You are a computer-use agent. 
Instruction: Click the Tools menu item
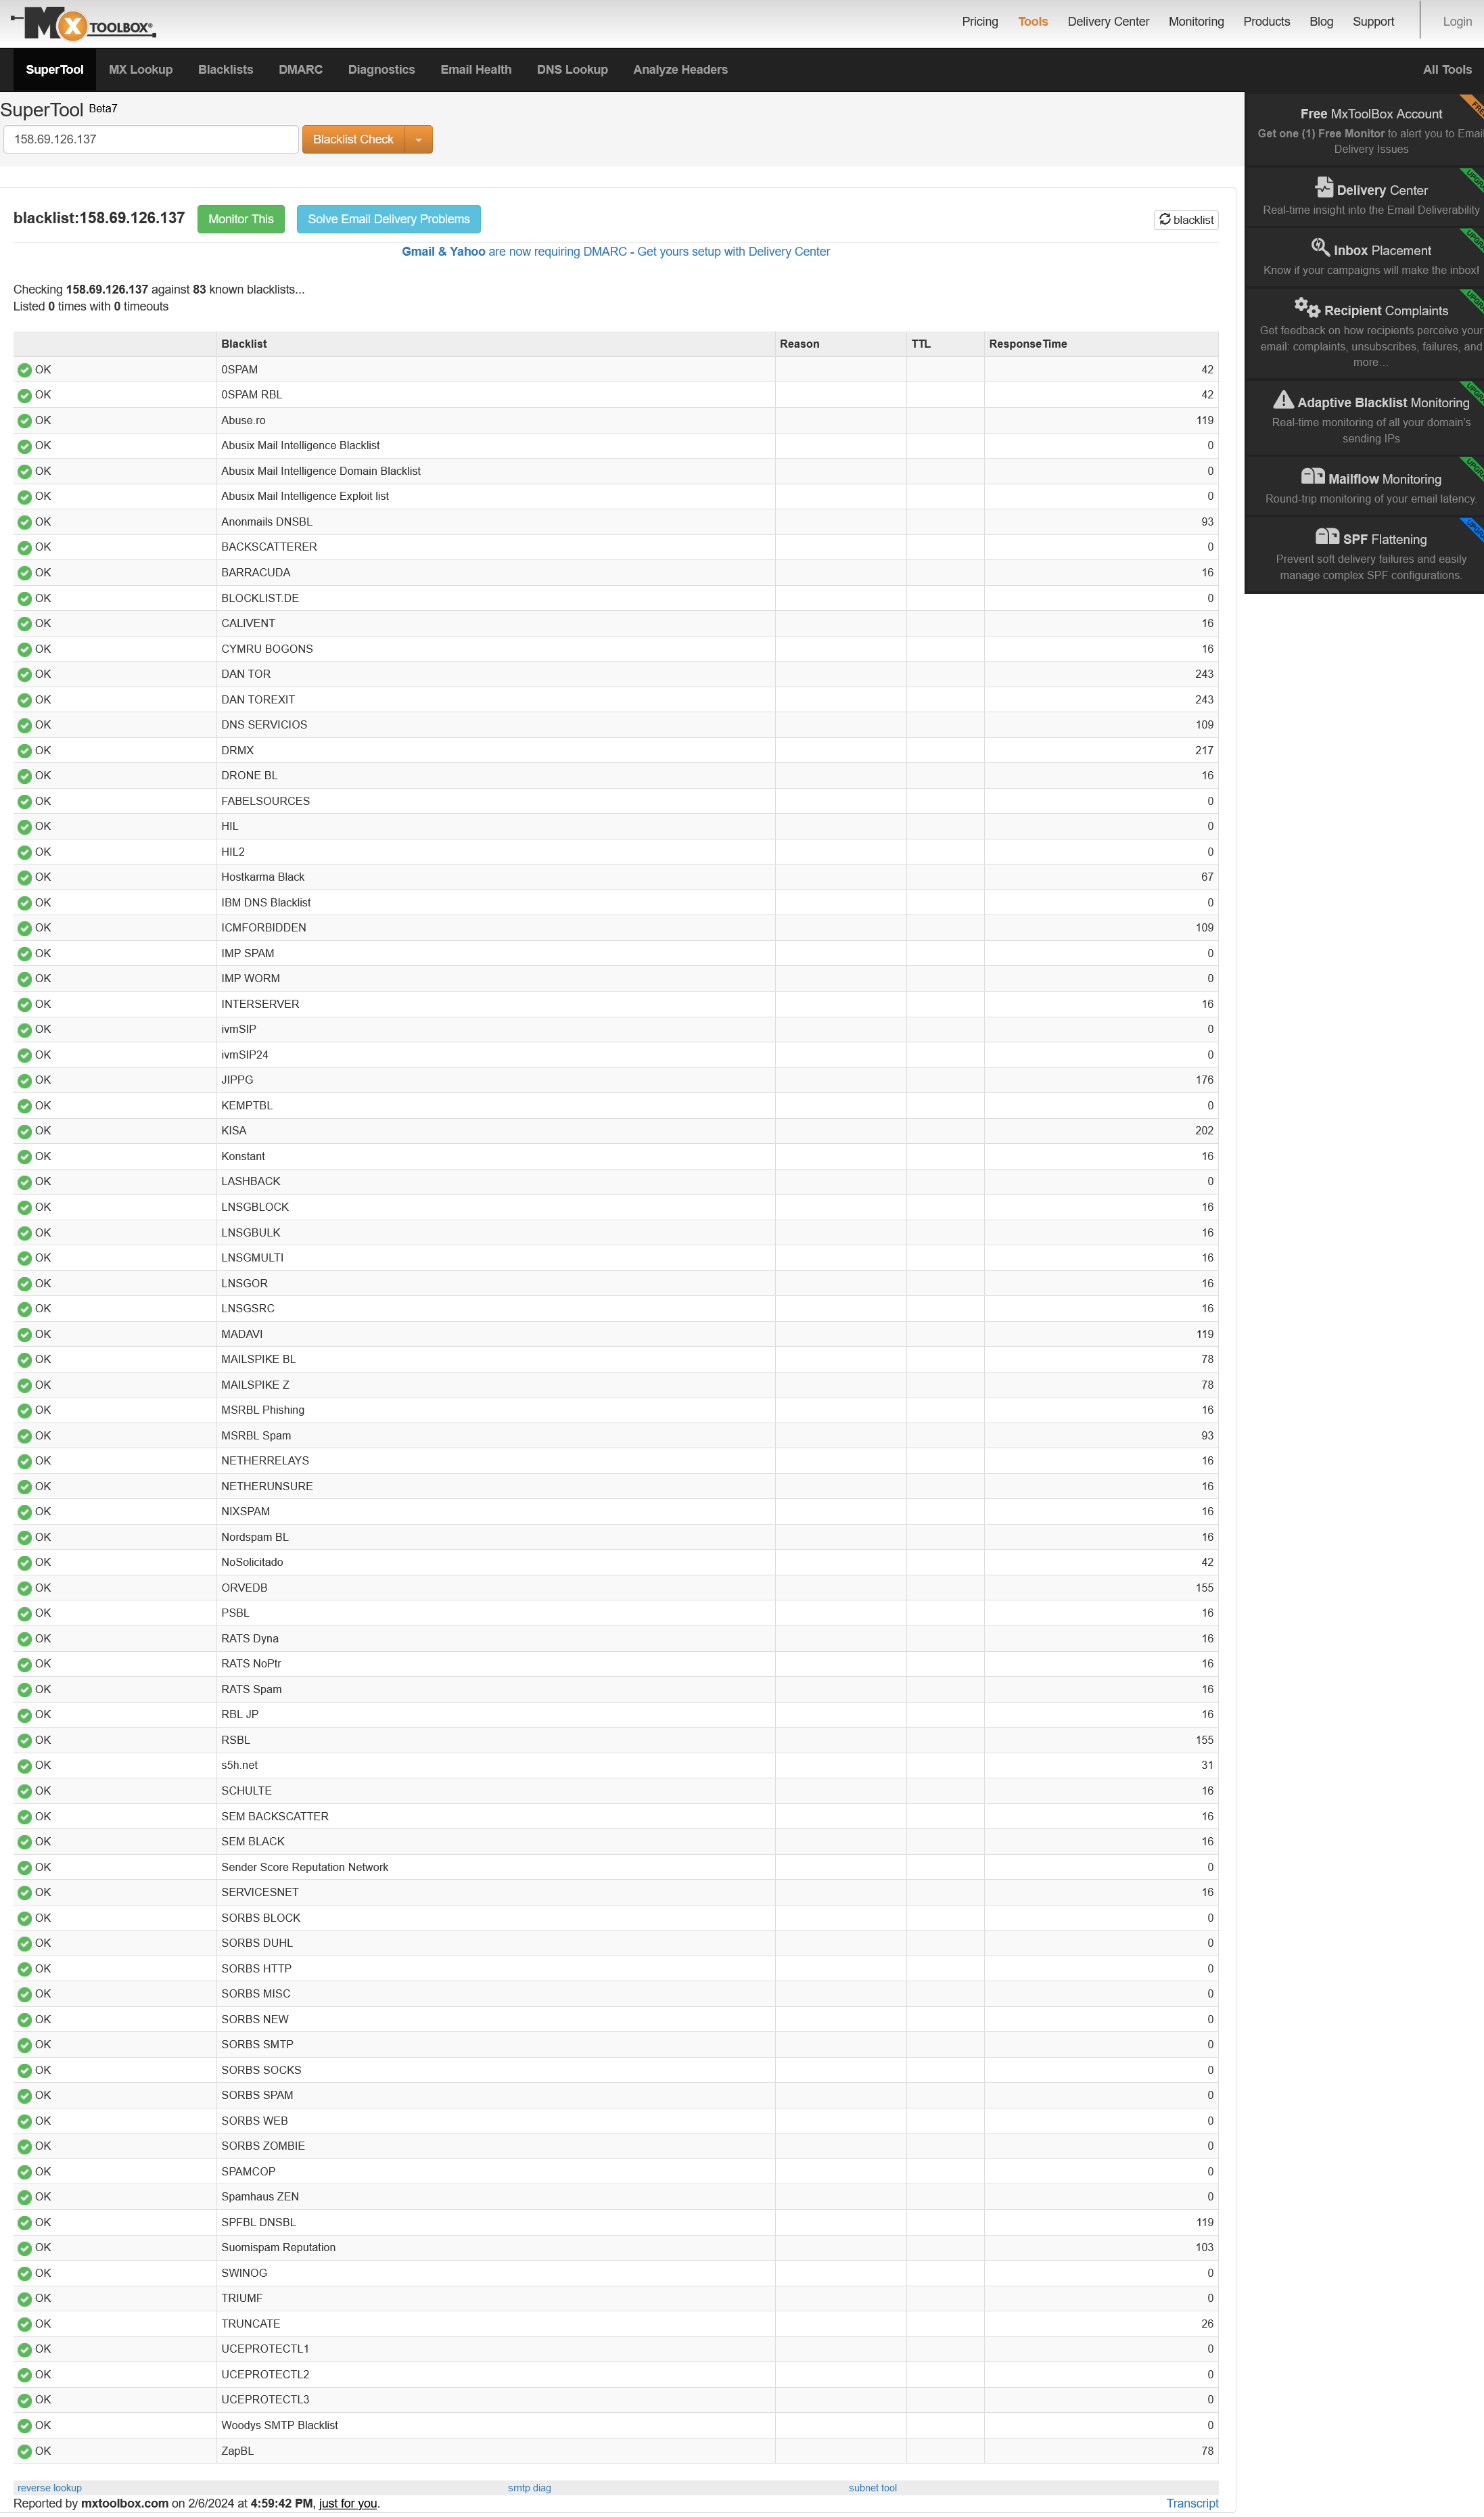click(x=1030, y=20)
